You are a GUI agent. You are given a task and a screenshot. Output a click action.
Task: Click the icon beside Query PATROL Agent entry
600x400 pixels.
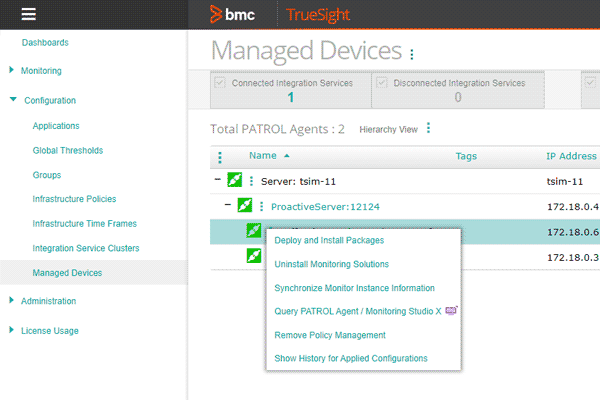click(451, 310)
